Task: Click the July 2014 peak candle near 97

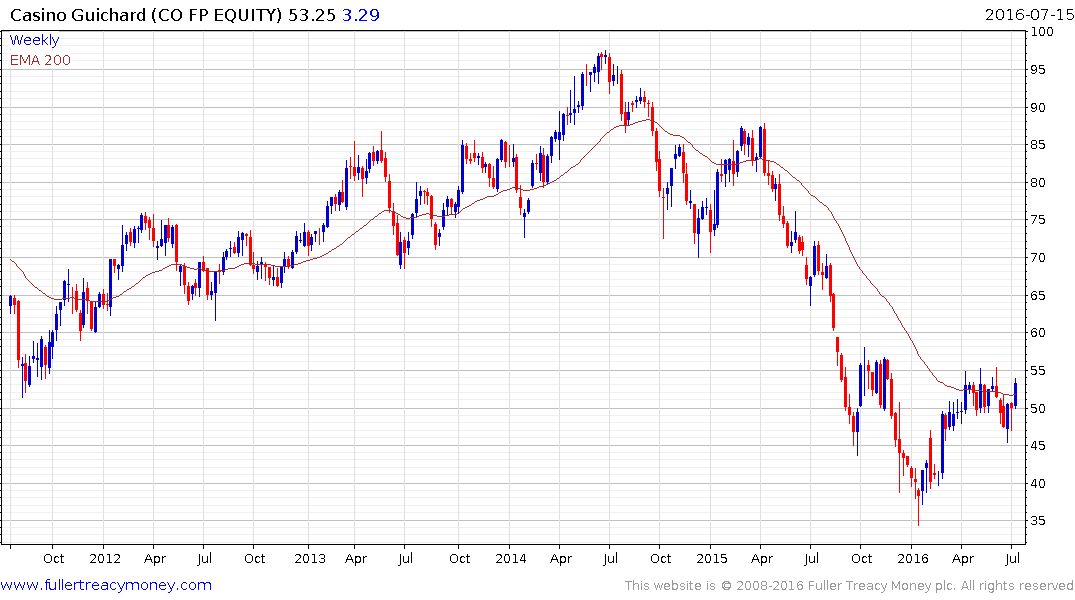Action: (x=605, y=58)
